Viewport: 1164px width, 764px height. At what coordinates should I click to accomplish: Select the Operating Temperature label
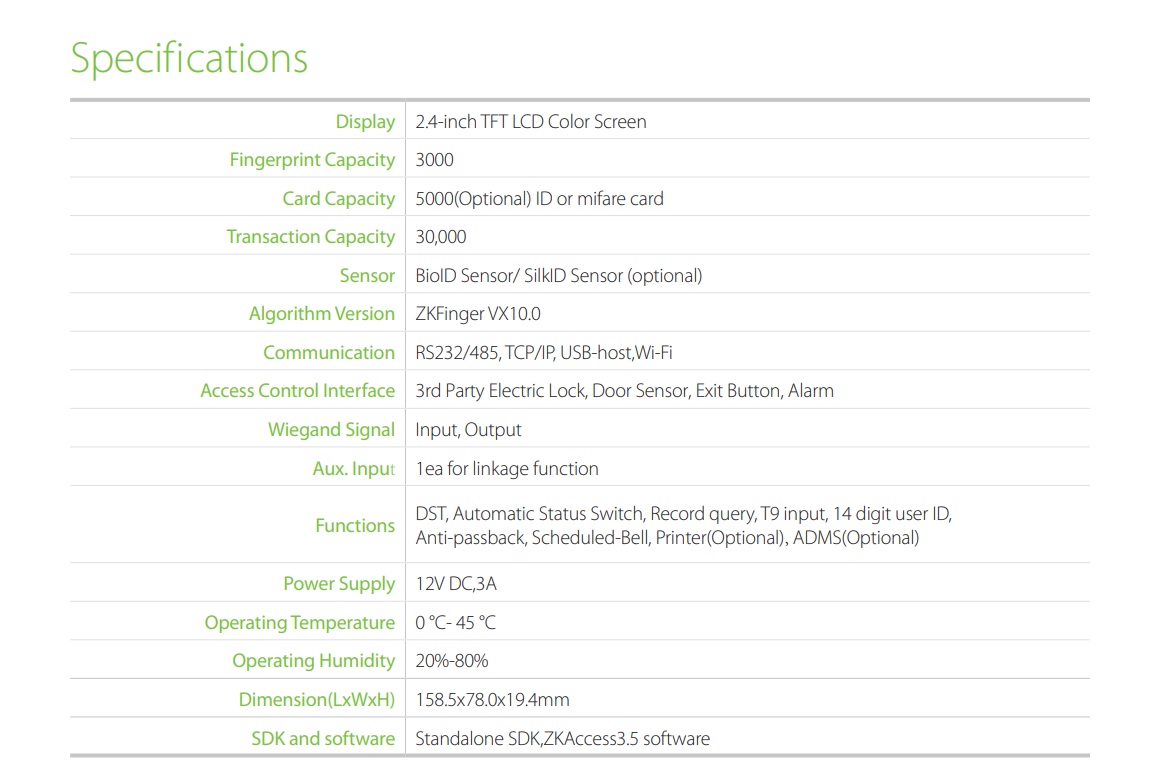(x=298, y=622)
